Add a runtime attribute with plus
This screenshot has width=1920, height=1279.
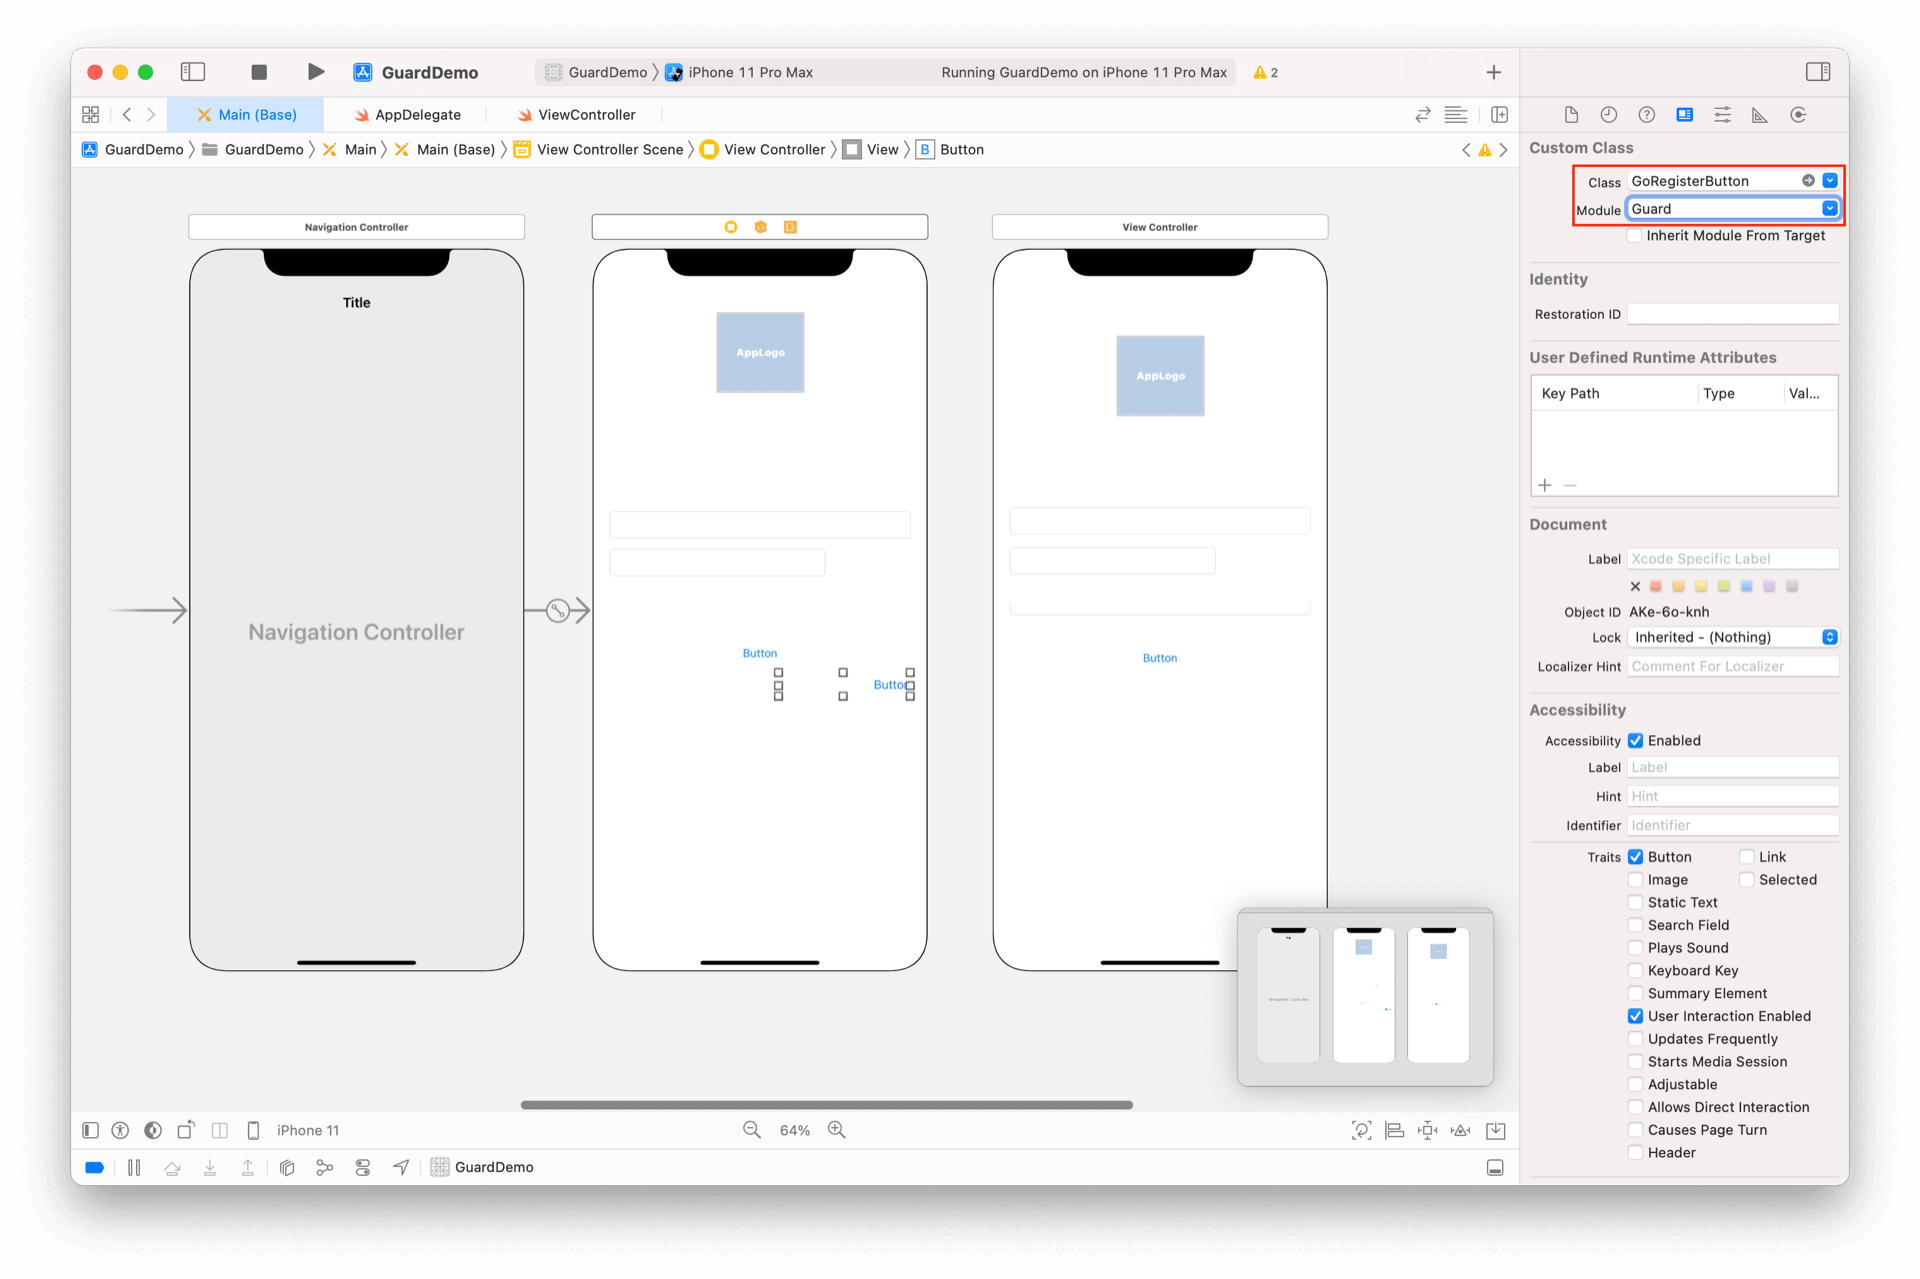[1545, 485]
